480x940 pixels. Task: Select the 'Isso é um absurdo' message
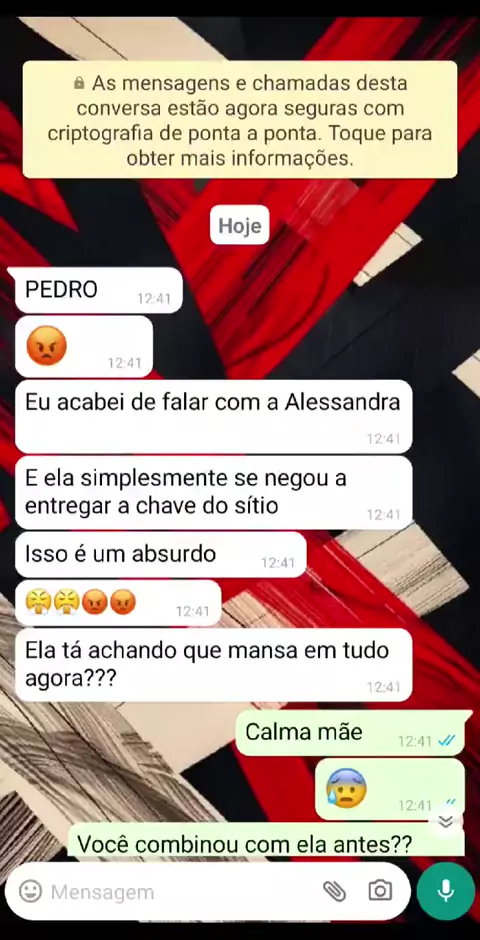(x=161, y=555)
